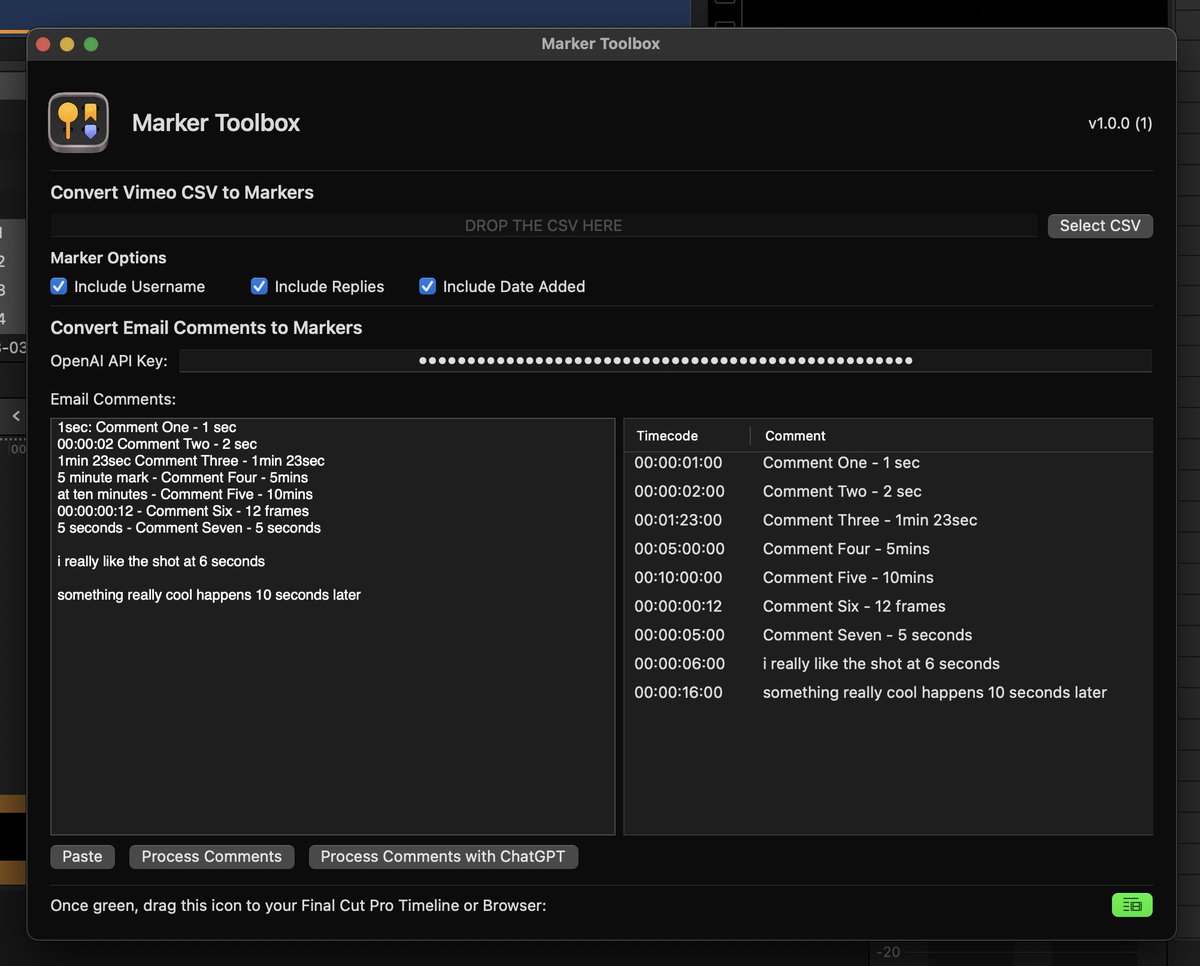1200x966 pixels.
Task: Uncheck Include Replies
Action: (x=259, y=286)
